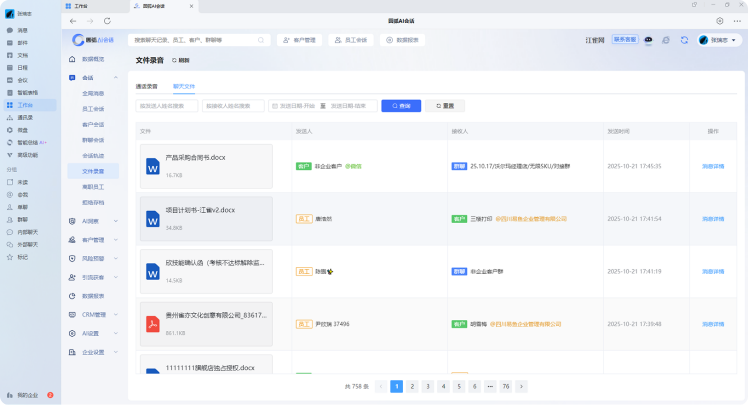The width and height of the screenshot is (748, 405).
Task: Open the AI robot assistant icon
Action: click(648, 40)
